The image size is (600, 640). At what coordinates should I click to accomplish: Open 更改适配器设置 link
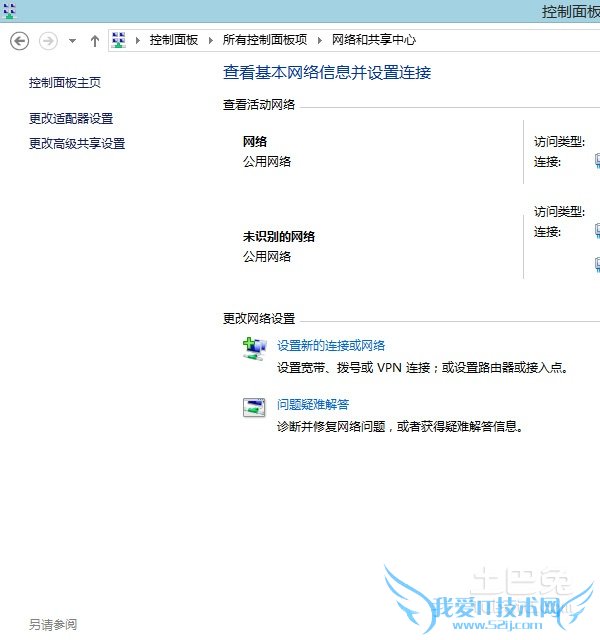(x=71, y=119)
